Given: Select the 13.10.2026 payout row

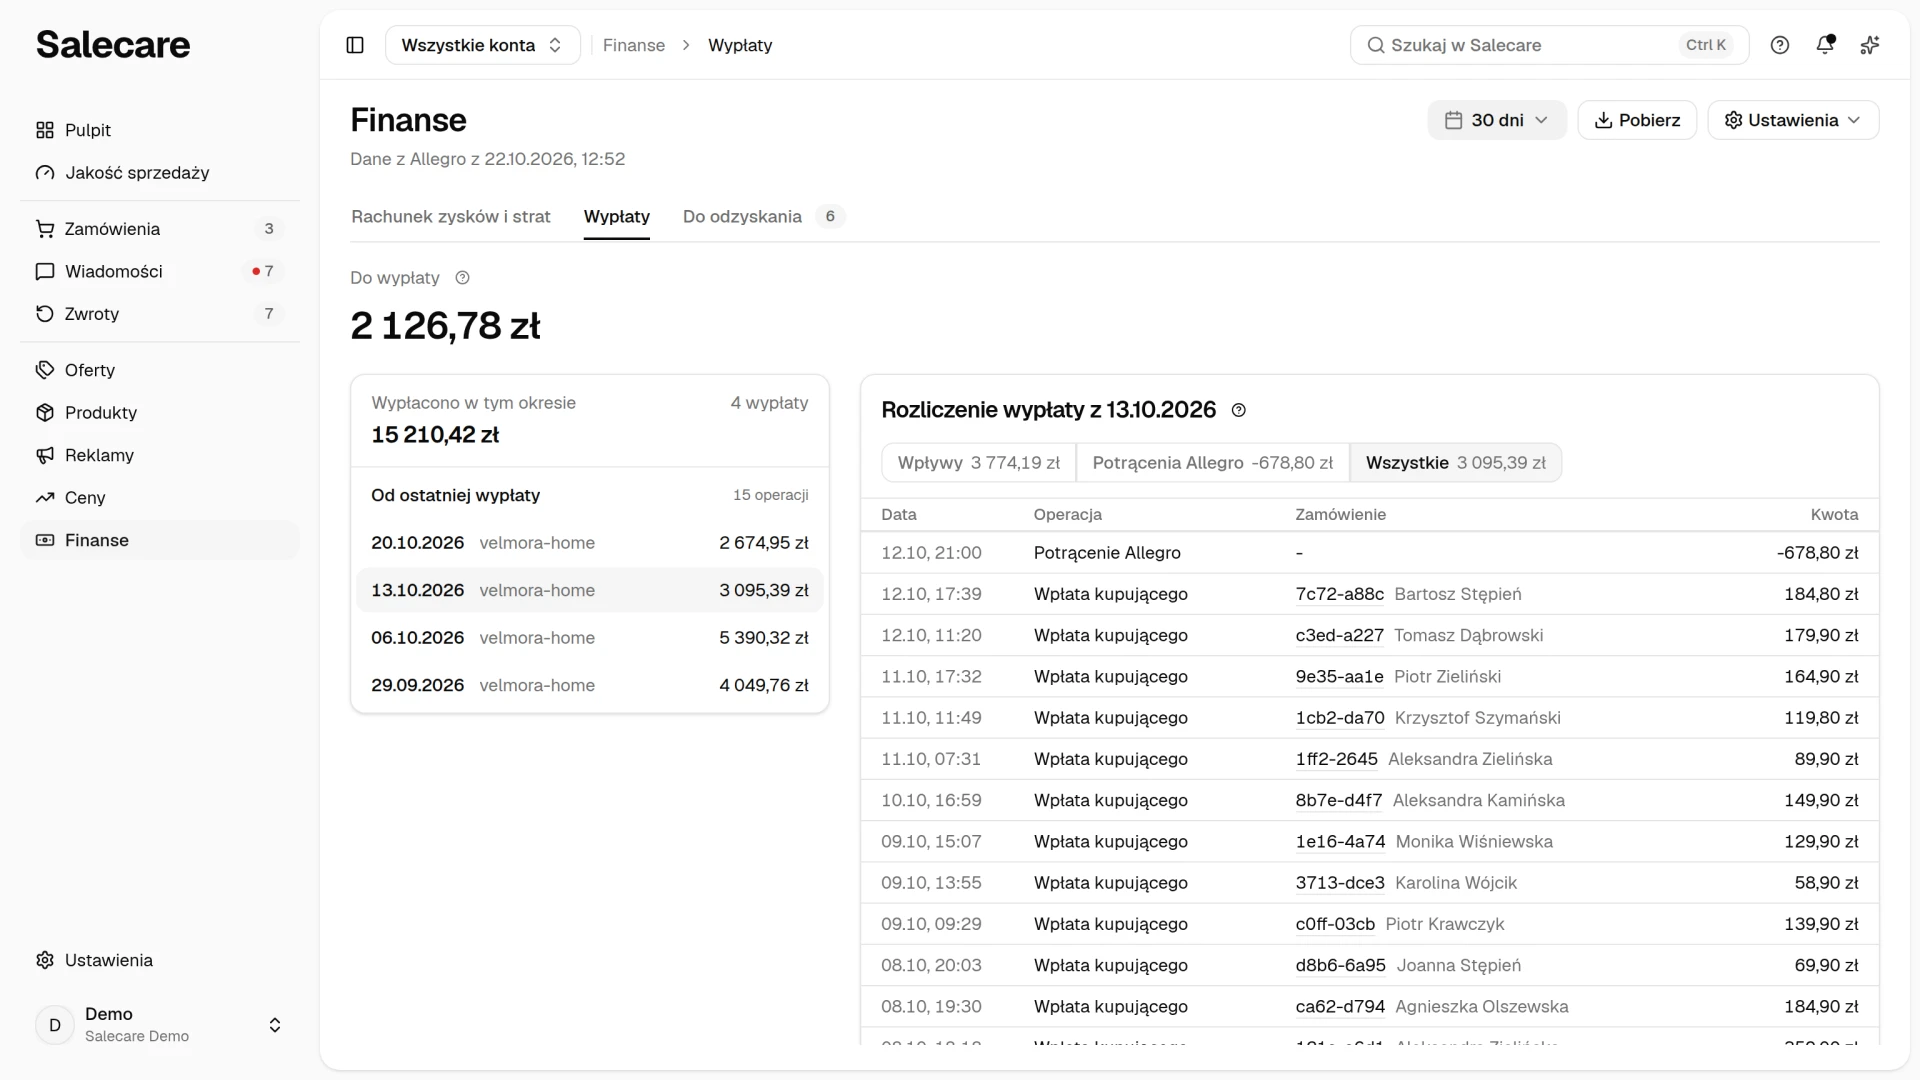Looking at the screenshot, I should [590, 590].
